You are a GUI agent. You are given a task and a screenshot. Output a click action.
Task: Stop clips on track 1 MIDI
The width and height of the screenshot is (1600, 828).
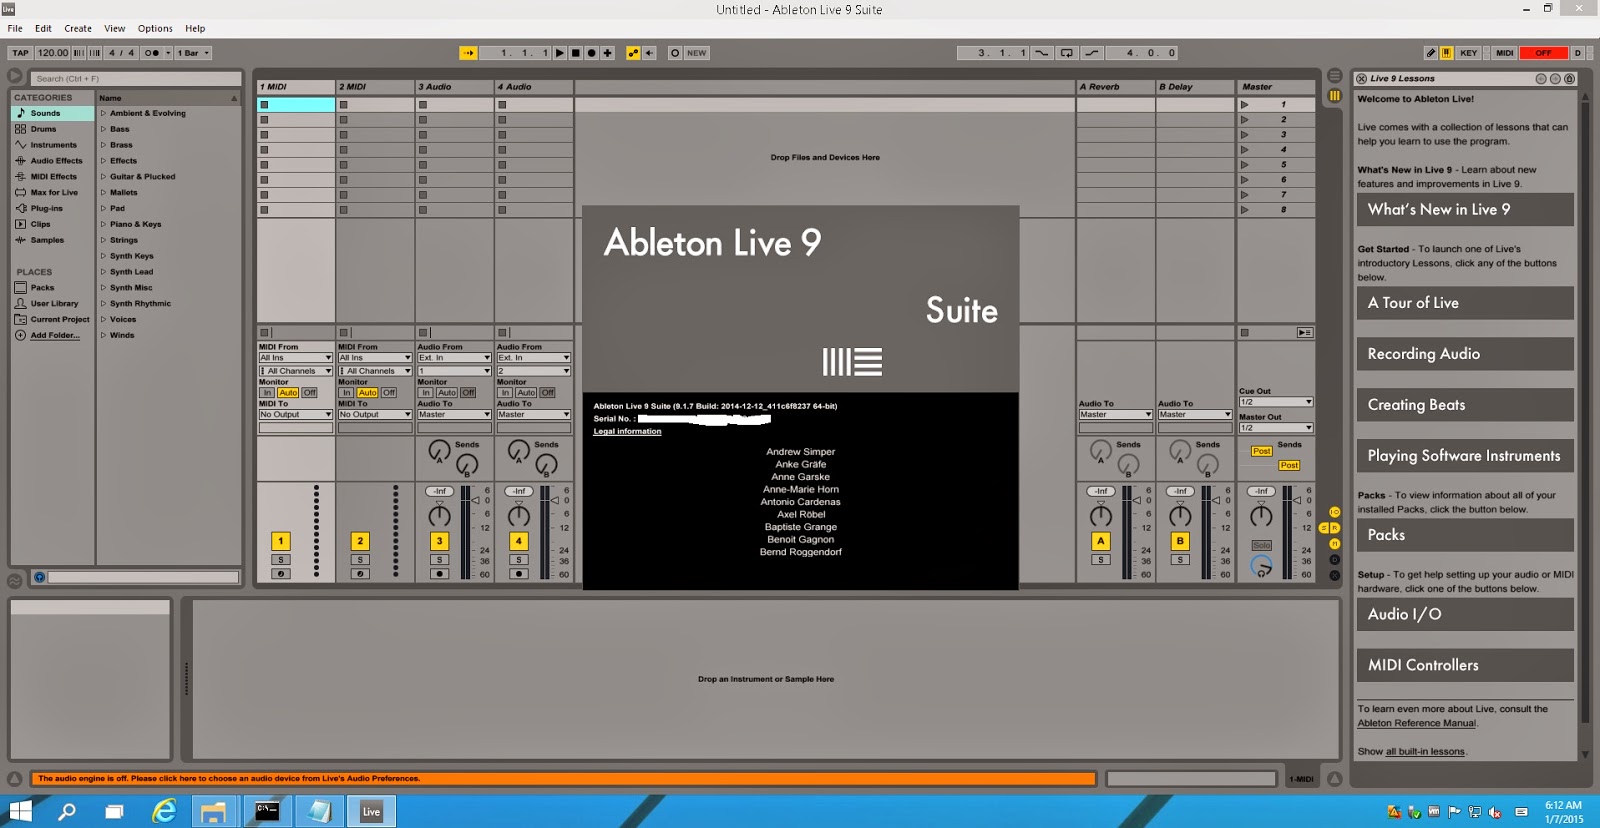265,332
